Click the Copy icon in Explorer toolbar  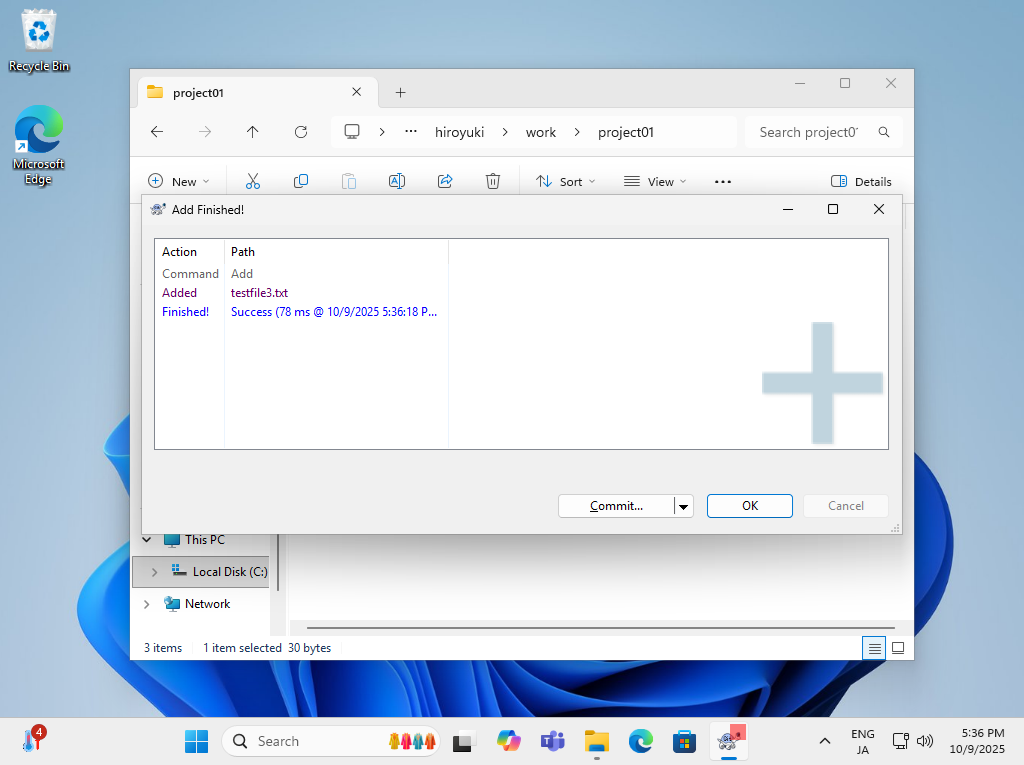pyautogui.click(x=300, y=181)
